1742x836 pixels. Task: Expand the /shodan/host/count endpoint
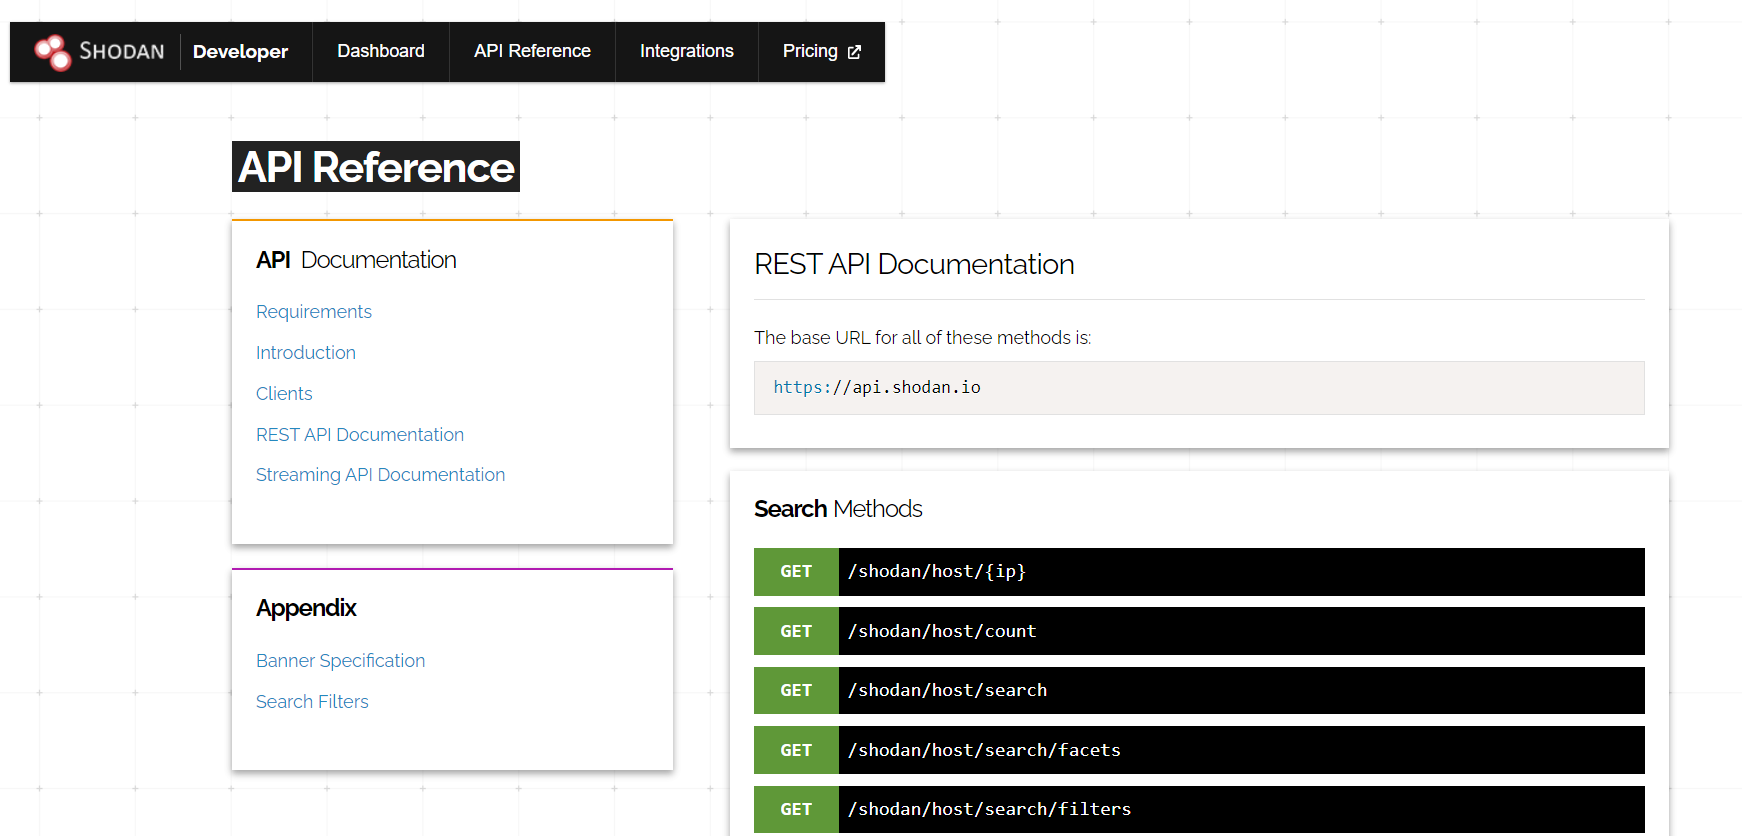point(1199,631)
